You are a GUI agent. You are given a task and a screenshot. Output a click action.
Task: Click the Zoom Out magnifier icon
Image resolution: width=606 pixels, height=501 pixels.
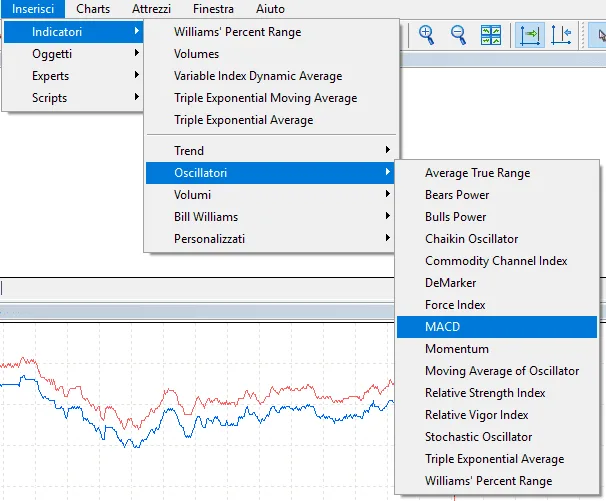[x=458, y=35]
